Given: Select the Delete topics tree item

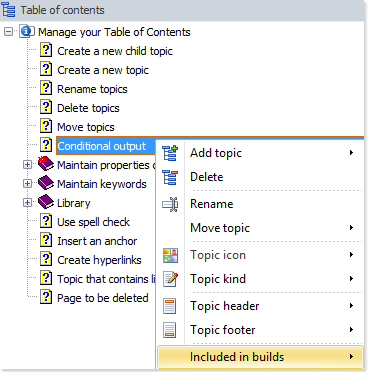Looking at the screenshot, I should click(x=88, y=108).
